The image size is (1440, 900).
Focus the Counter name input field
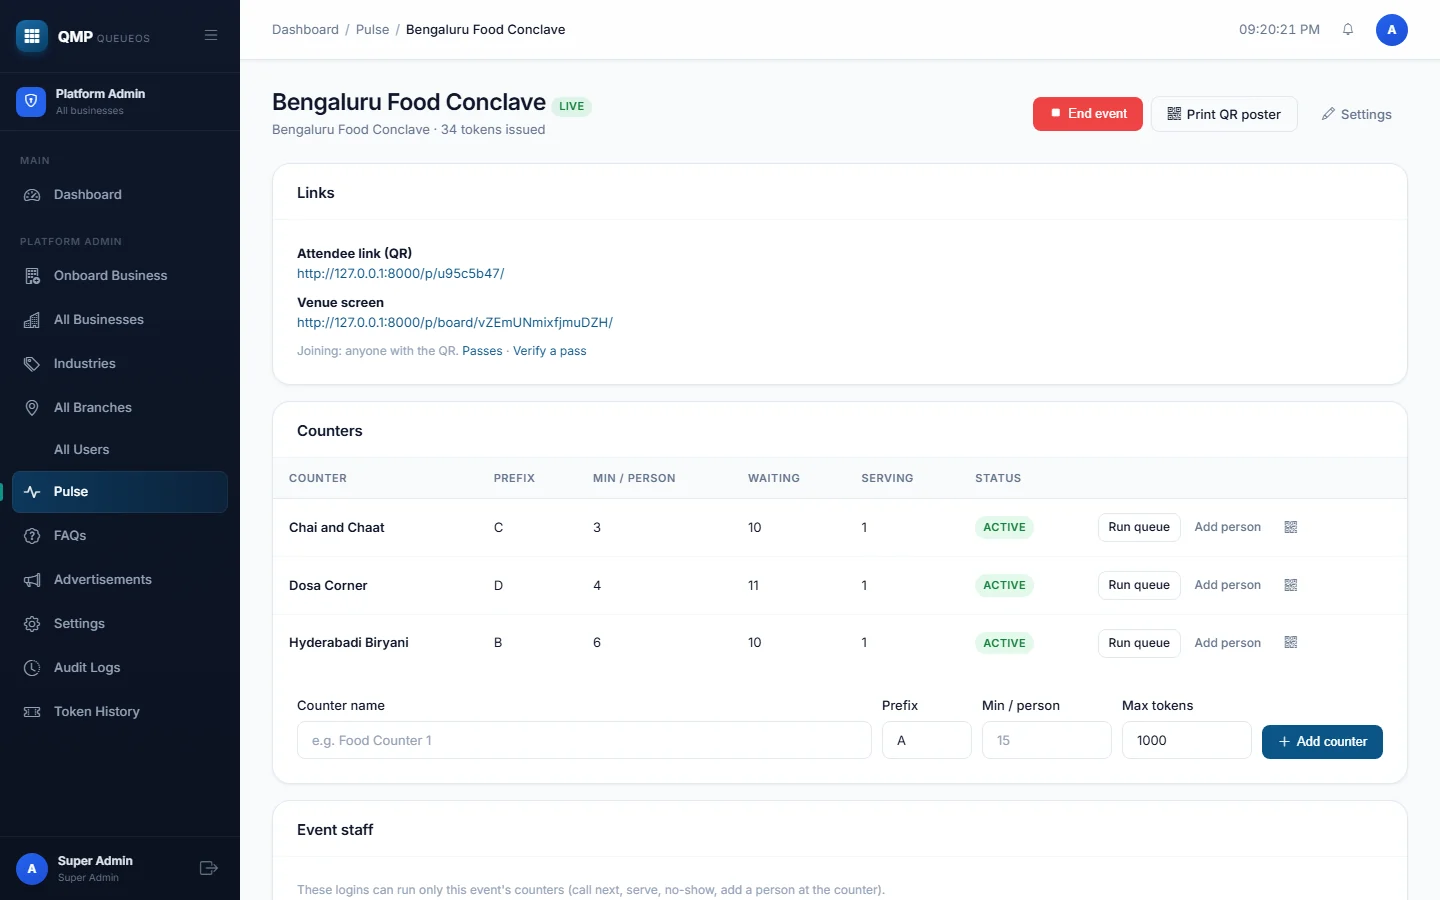pos(584,740)
